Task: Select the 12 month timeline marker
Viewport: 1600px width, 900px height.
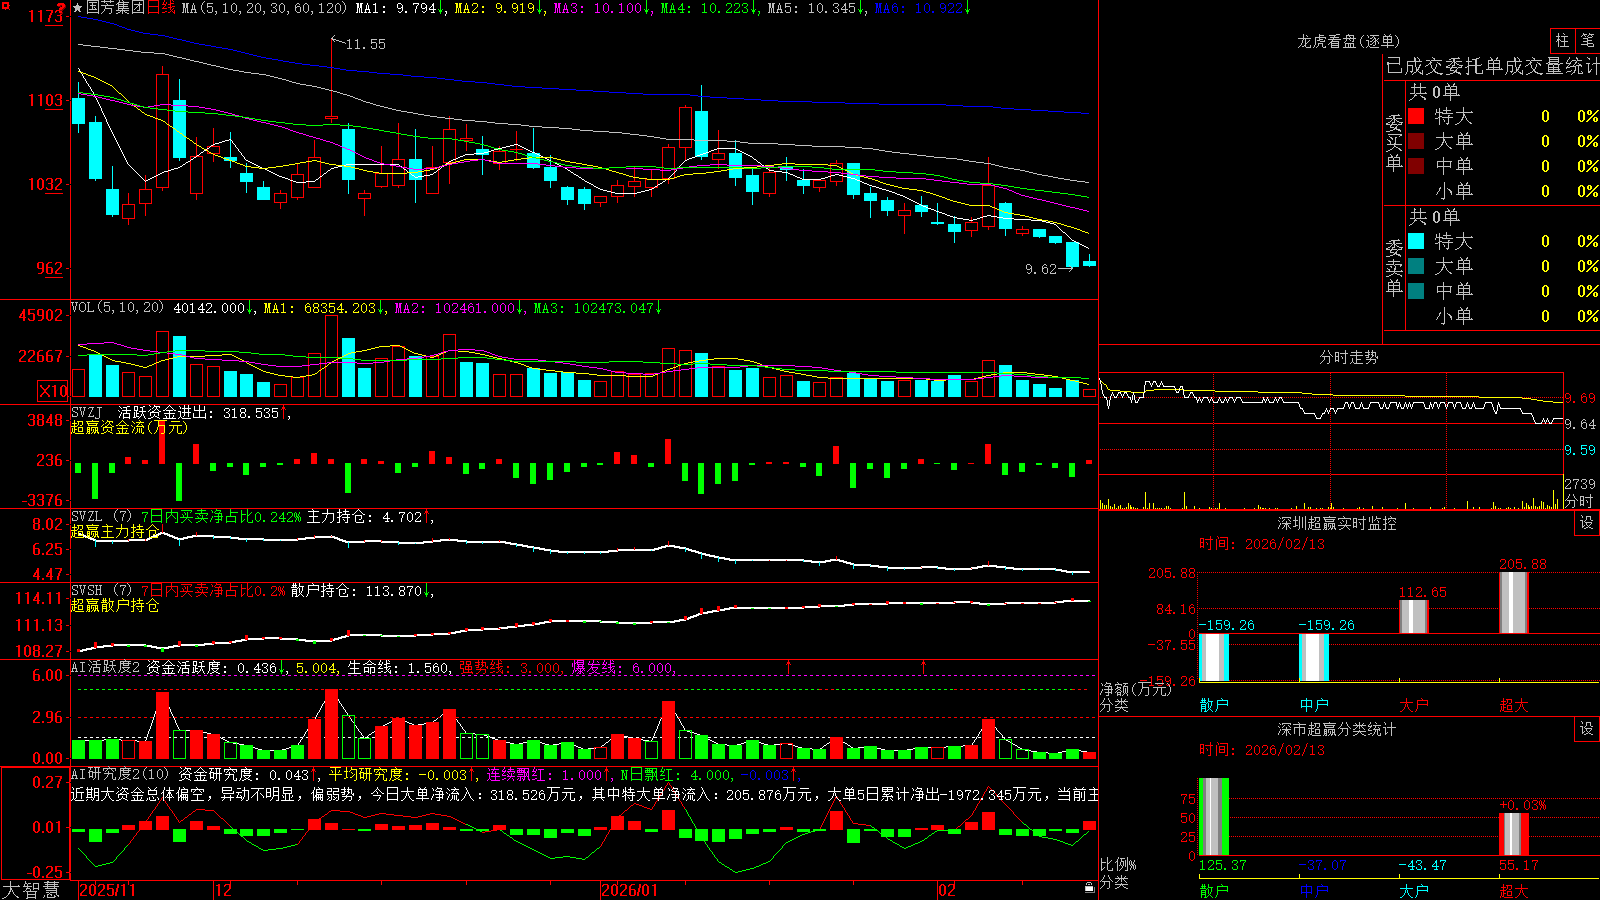Action: (x=224, y=890)
